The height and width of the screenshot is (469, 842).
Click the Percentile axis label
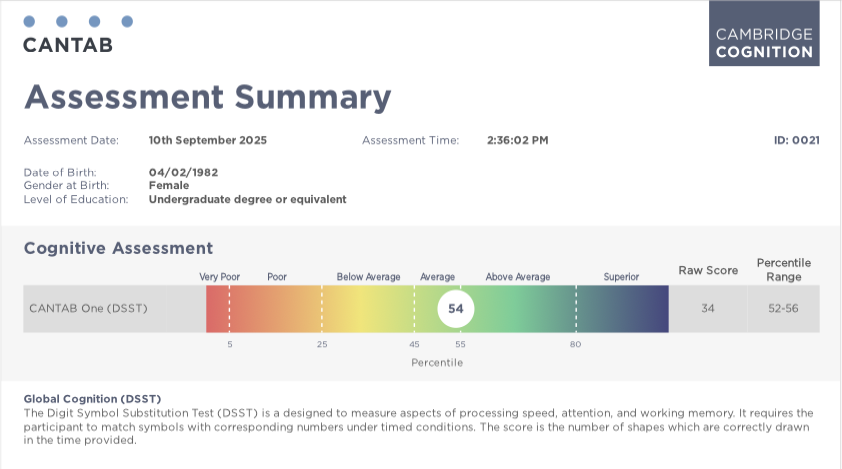(437, 363)
